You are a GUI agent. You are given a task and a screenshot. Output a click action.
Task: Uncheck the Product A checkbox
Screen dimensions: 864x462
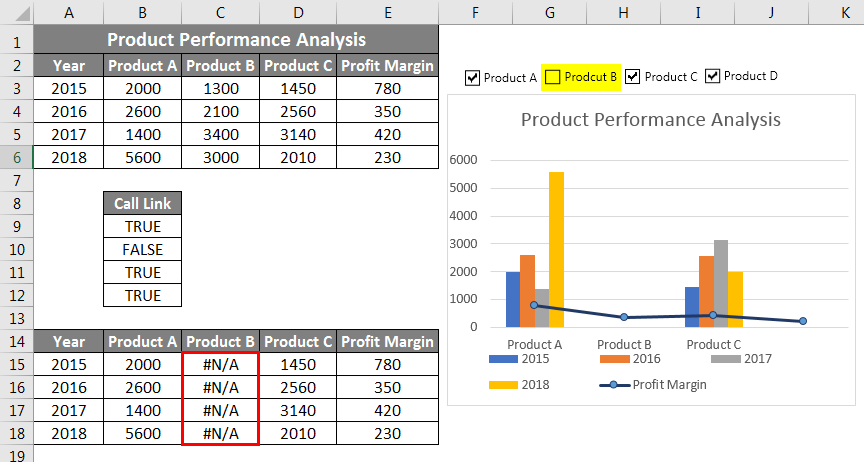tap(472, 78)
